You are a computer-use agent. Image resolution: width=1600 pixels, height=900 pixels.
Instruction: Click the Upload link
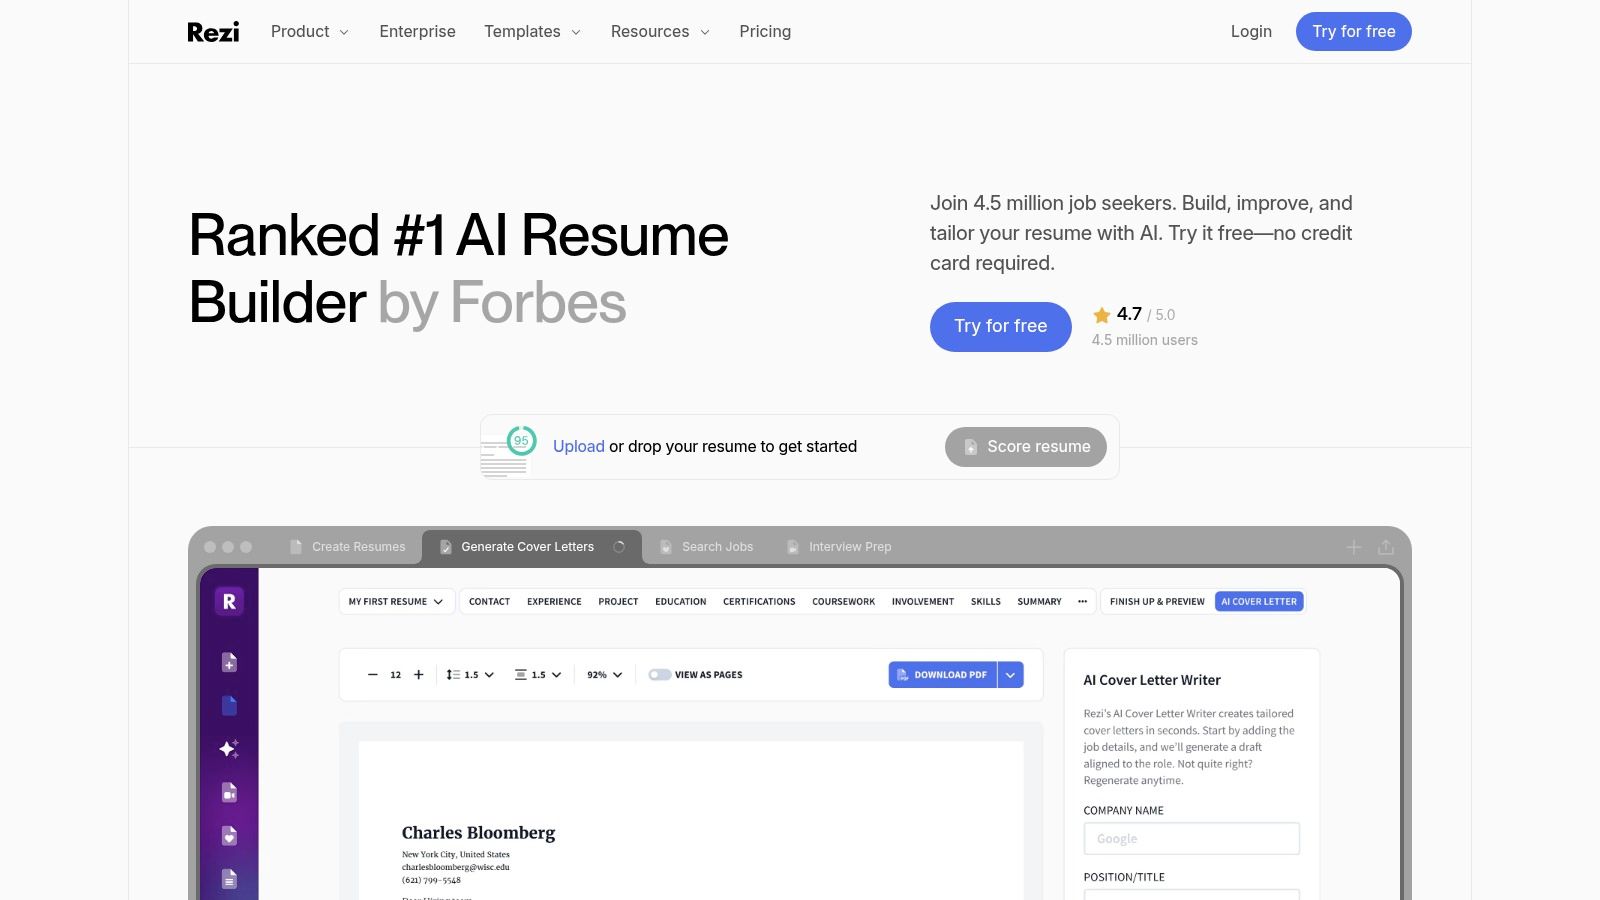click(579, 447)
